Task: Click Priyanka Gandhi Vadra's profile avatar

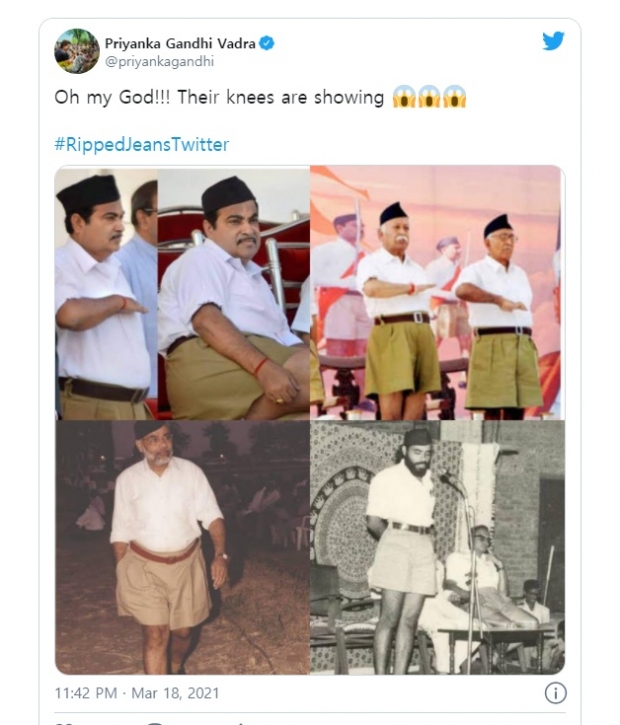Action: coord(76,51)
